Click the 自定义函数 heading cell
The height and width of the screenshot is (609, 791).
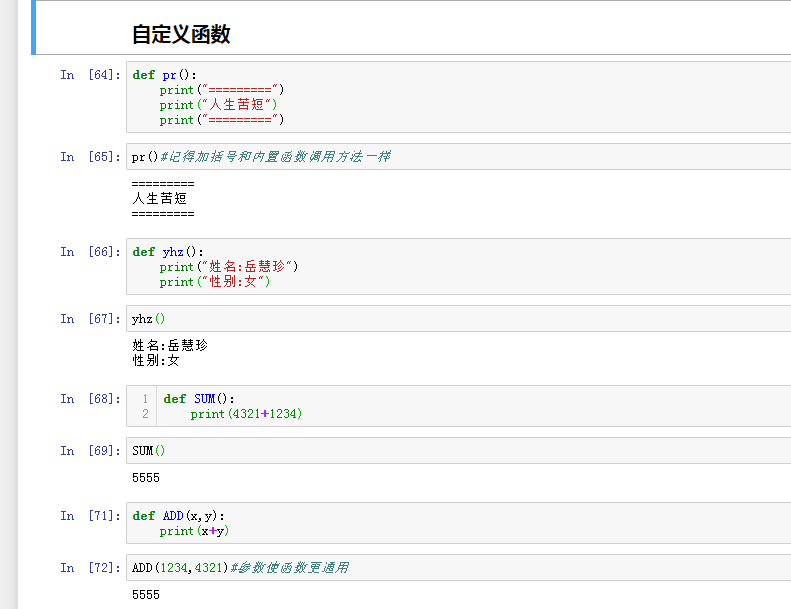pos(181,35)
